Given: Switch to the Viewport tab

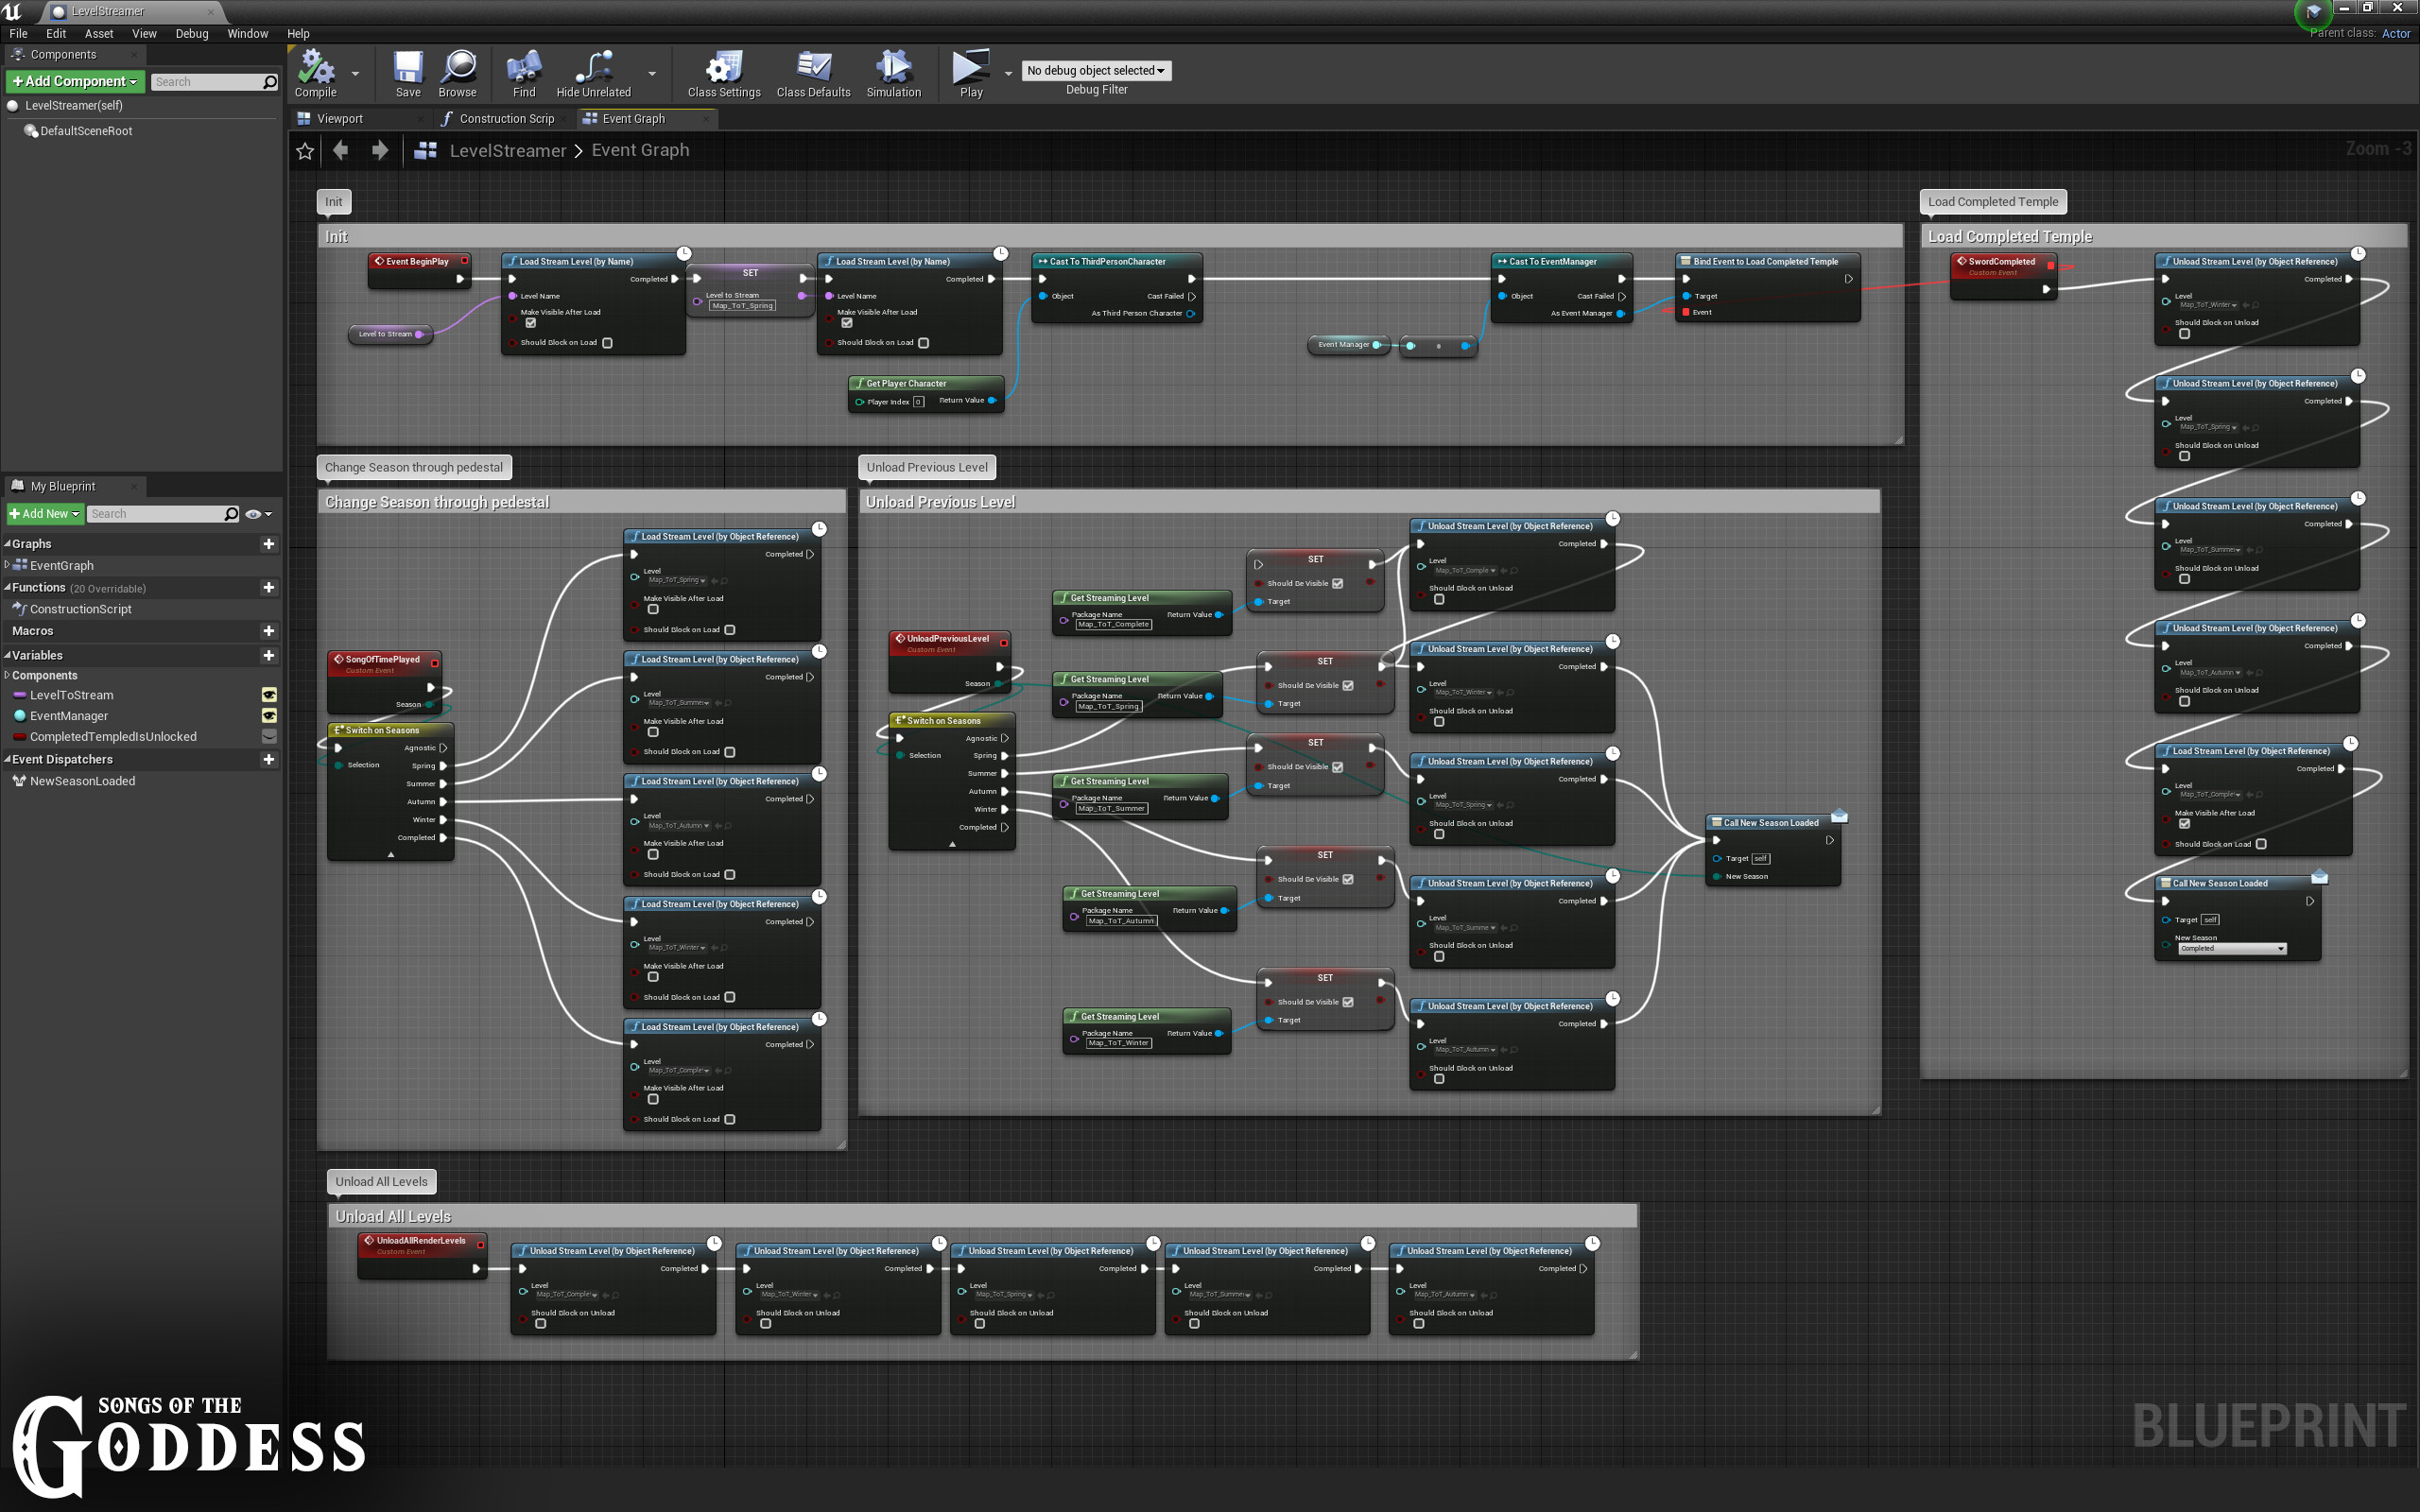Looking at the screenshot, I should click(x=339, y=119).
